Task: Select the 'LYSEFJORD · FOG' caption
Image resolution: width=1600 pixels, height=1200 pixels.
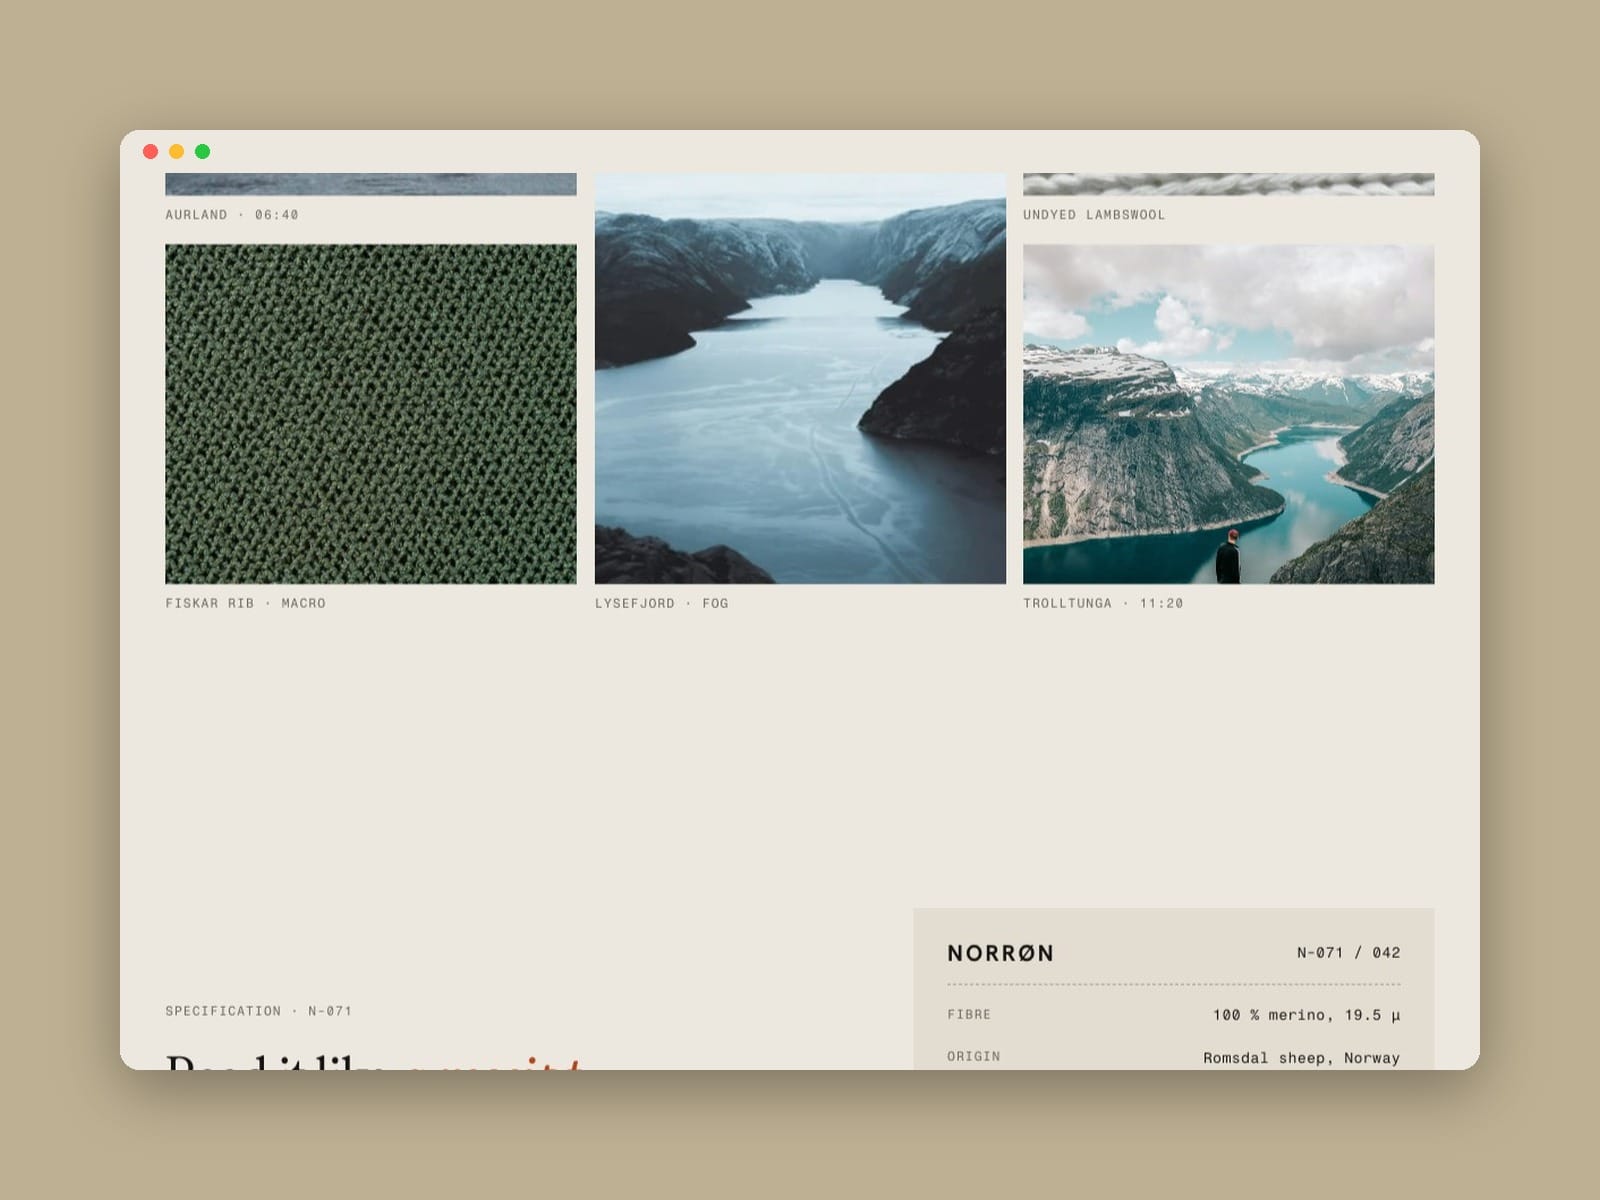Action: coord(661,603)
